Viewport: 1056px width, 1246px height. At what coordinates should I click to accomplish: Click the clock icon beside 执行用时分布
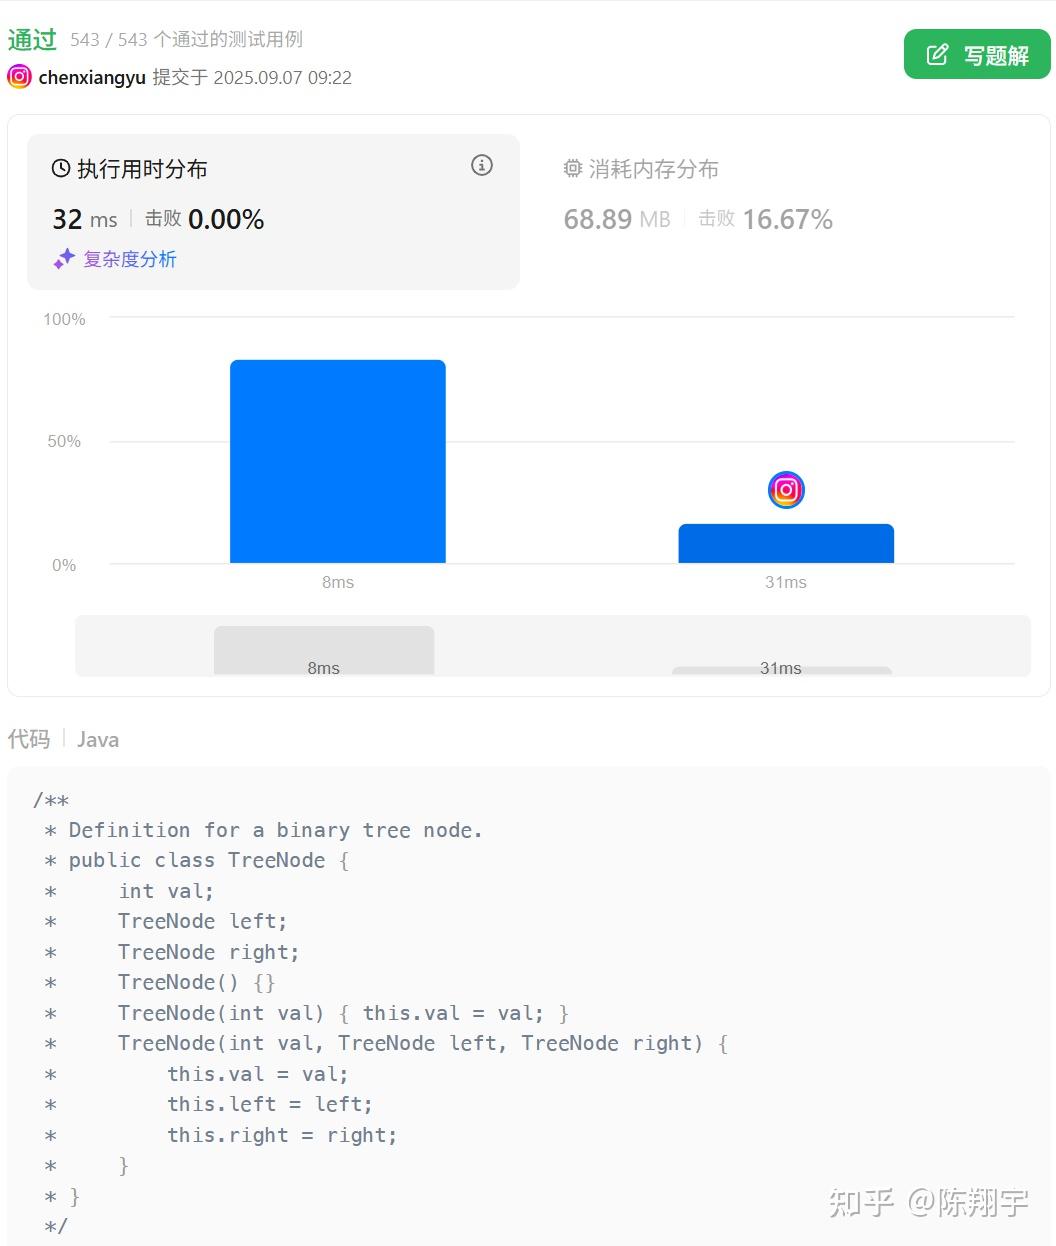coord(61,169)
